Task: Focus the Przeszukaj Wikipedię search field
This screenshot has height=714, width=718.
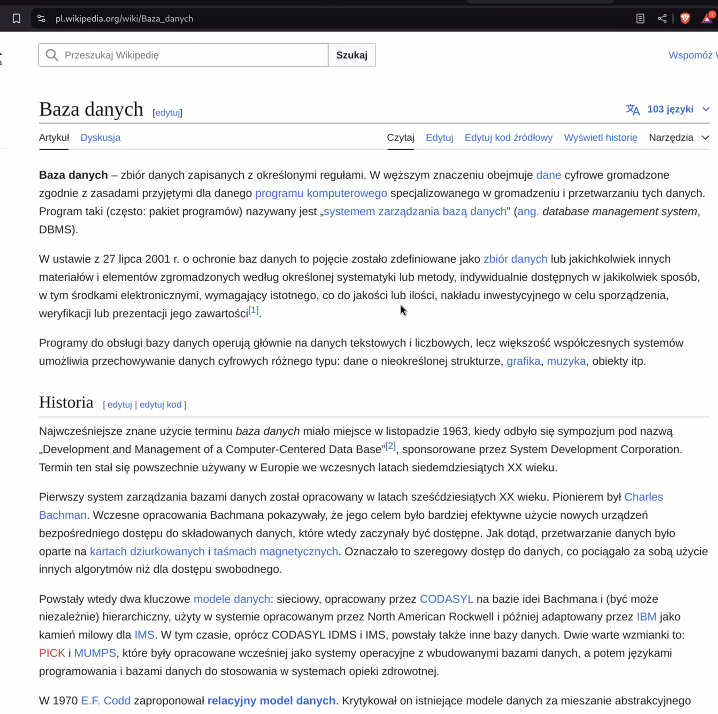Action: tap(183, 55)
